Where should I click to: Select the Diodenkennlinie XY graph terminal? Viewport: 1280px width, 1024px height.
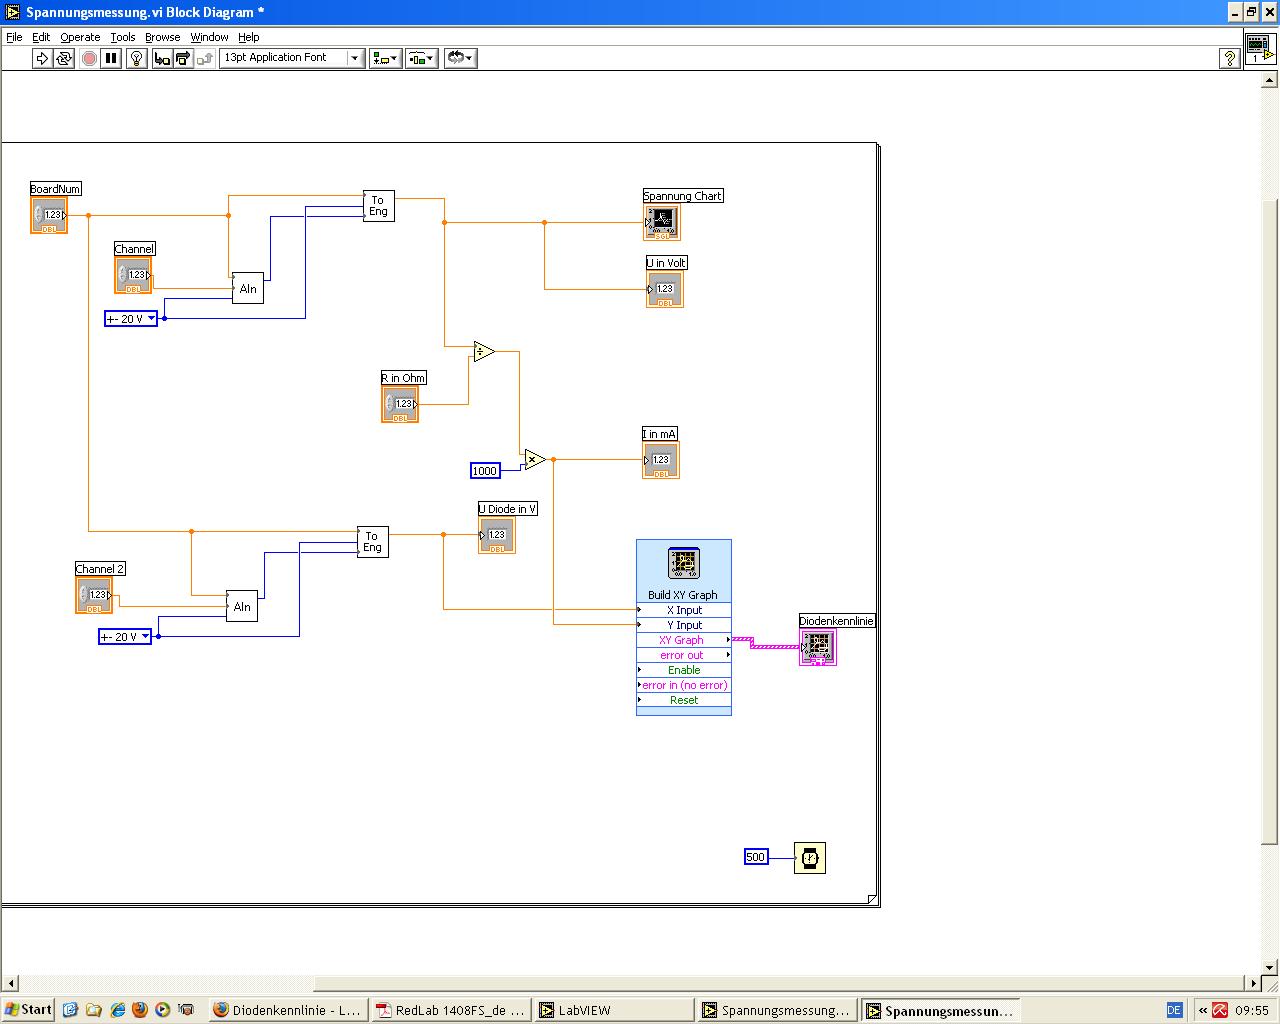818,647
